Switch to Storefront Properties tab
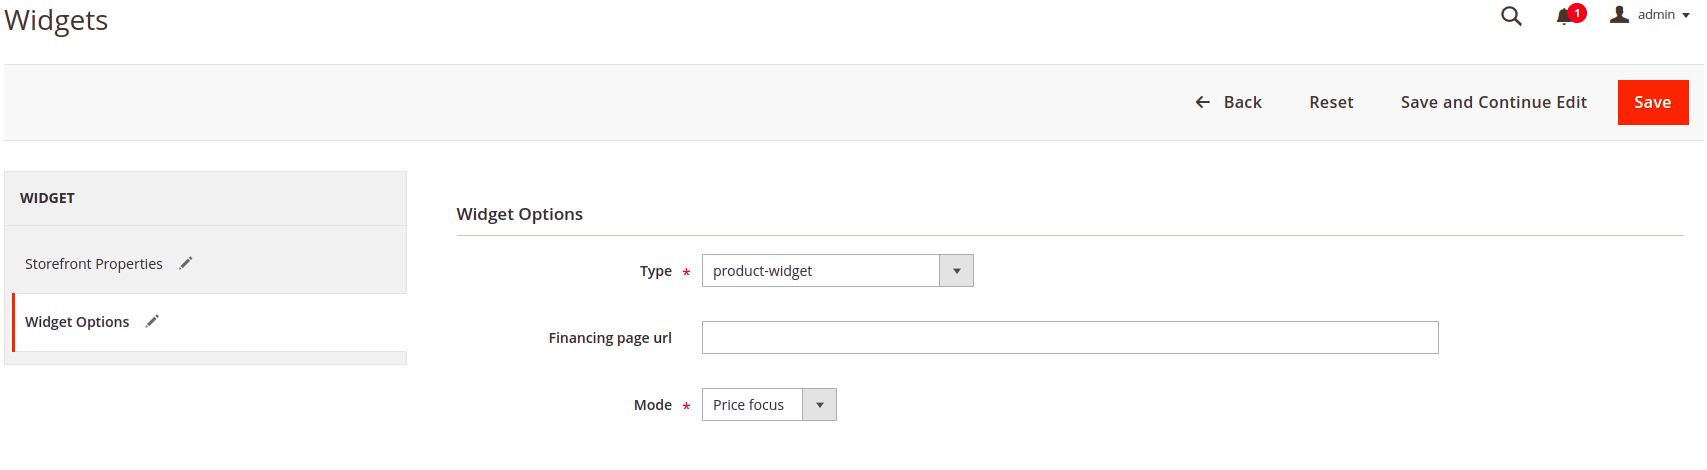The width and height of the screenshot is (1707, 470). (x=94, y=264)
